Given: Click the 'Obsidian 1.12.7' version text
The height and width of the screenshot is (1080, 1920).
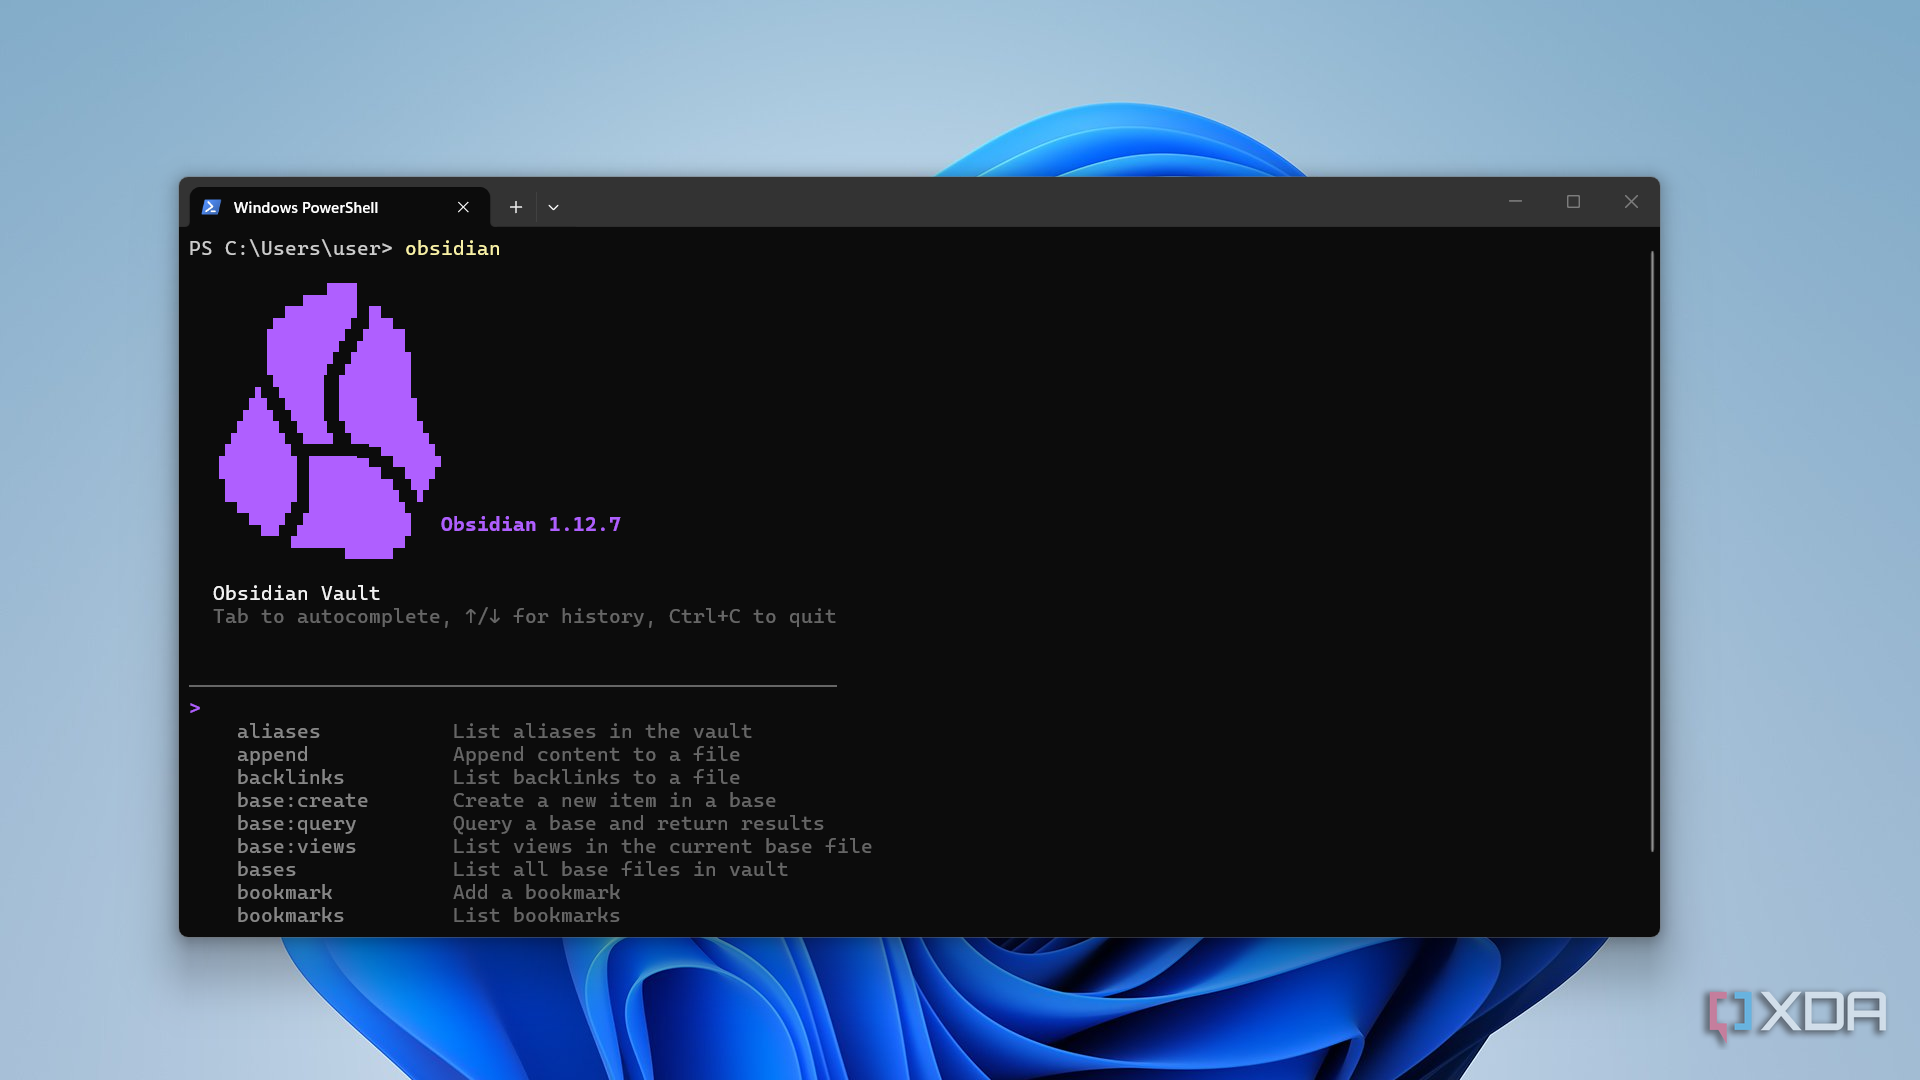Looking at the screenshot, I should click(530, 524).
